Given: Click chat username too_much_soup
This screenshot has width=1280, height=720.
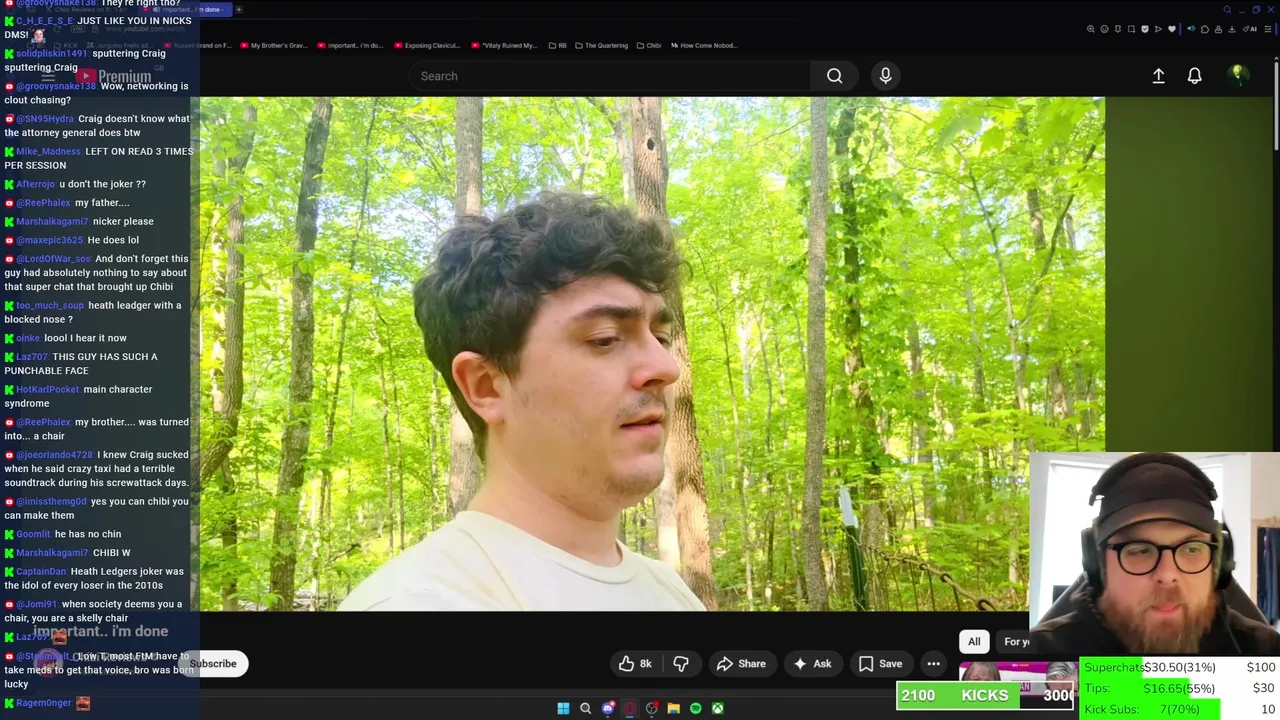Looking at the screenshot, I should point(50,306).
